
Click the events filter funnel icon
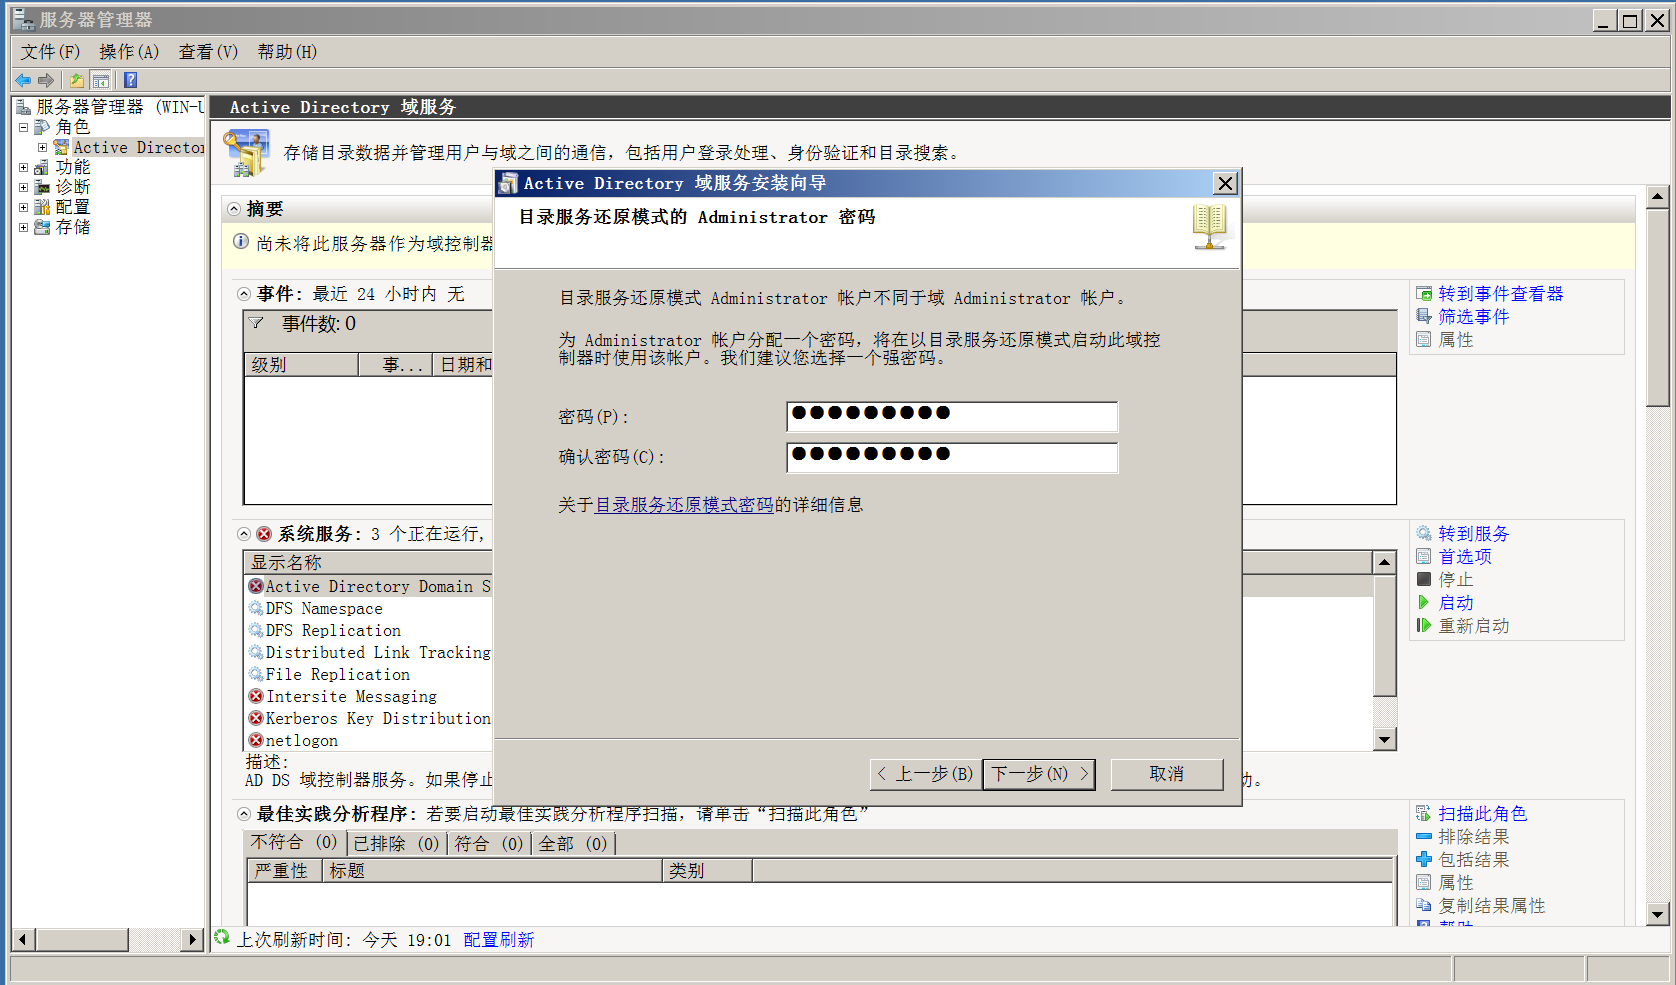coord(257,324)
